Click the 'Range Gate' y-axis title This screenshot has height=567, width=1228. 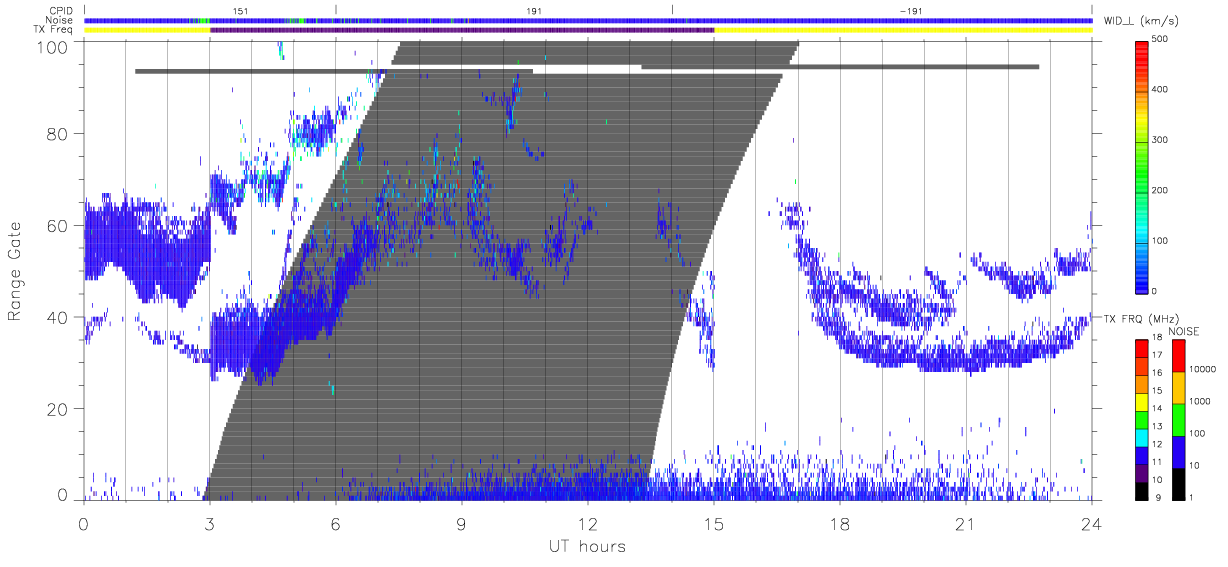point(15,271)
